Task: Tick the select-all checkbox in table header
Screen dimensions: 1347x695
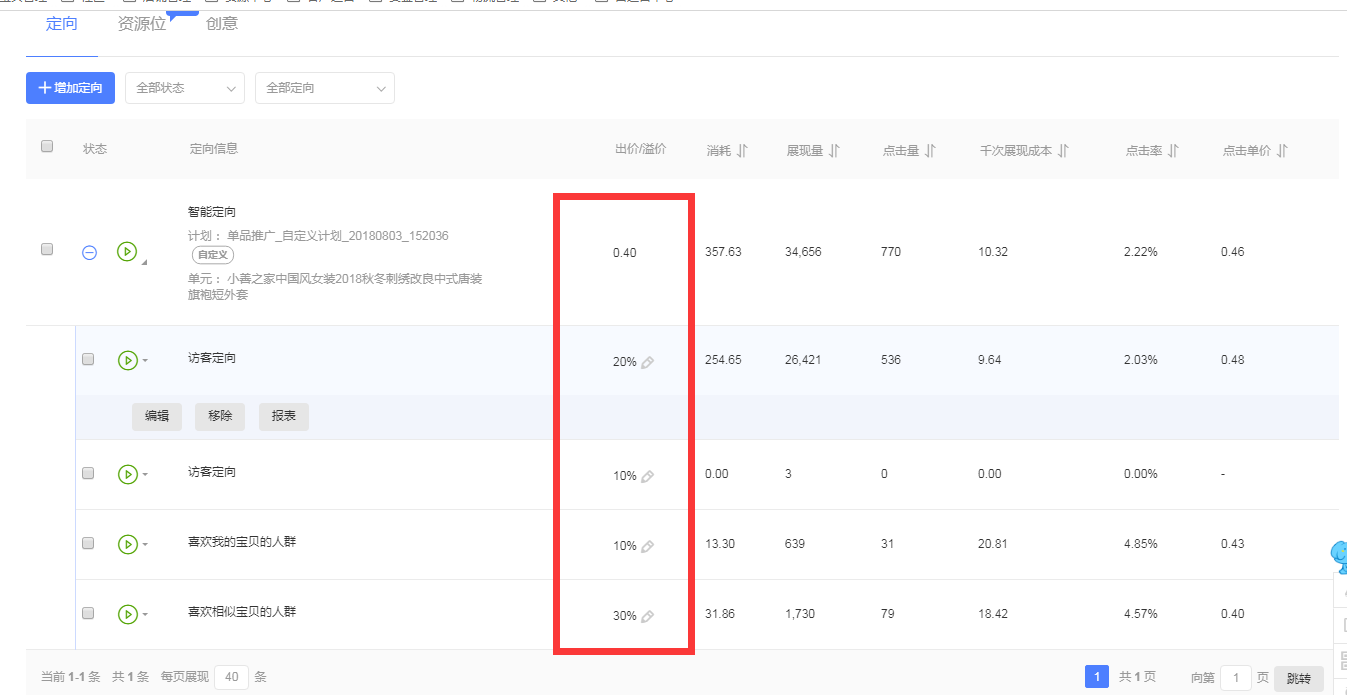Action: 47,146
